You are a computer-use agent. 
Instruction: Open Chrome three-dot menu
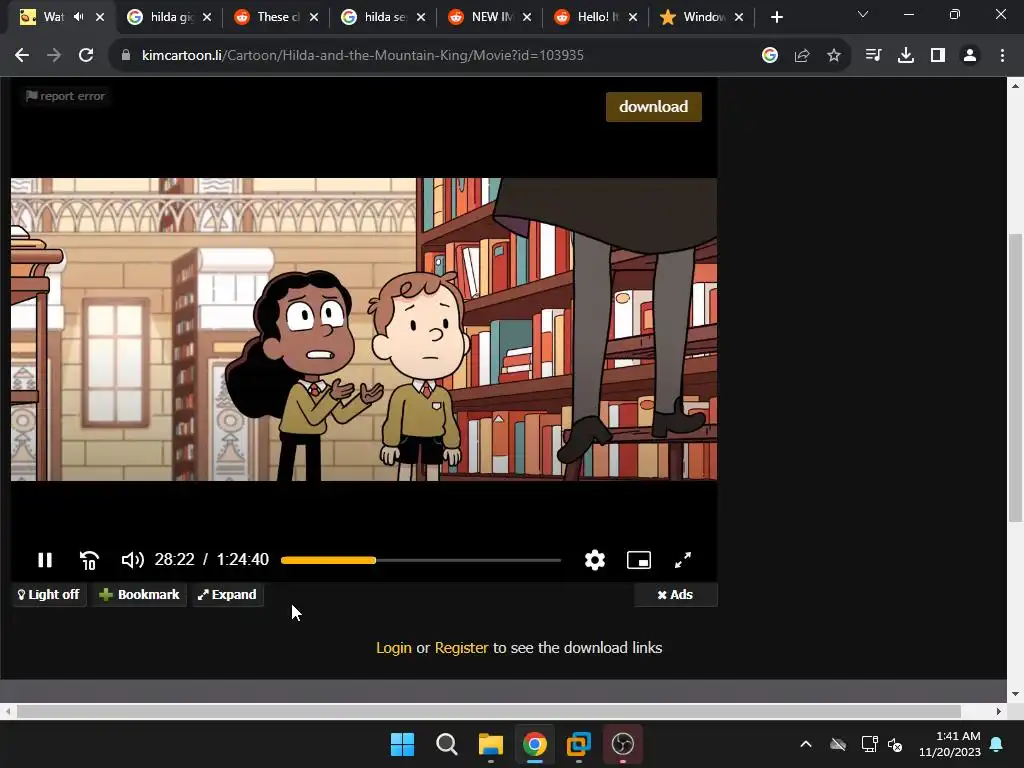coord(1002,55)
